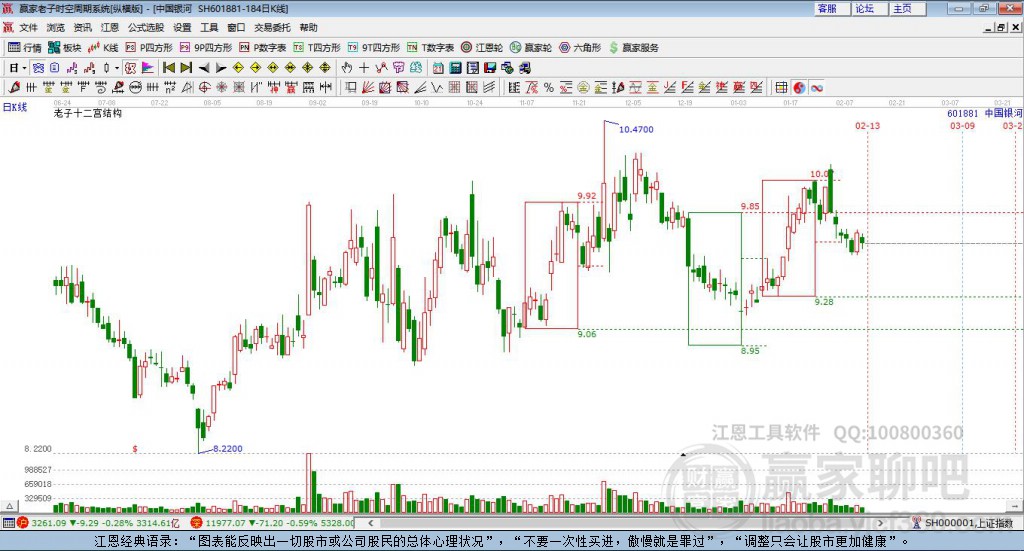Open the 资讯 menu
This screenshot has height=551, width=1024.
[82, 27]
